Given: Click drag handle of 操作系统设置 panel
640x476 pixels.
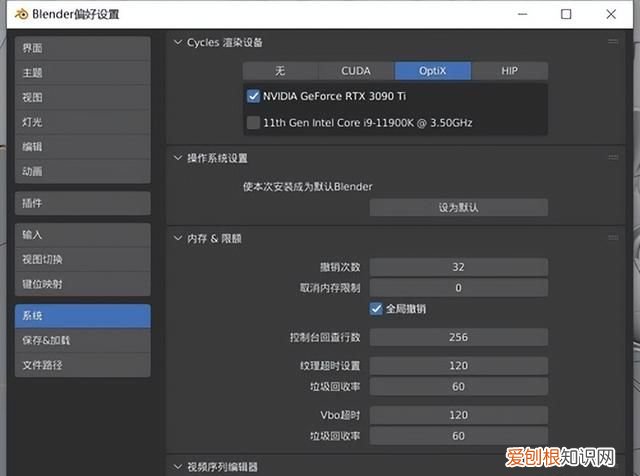Looking at the screenshot, I should (612, 157).
